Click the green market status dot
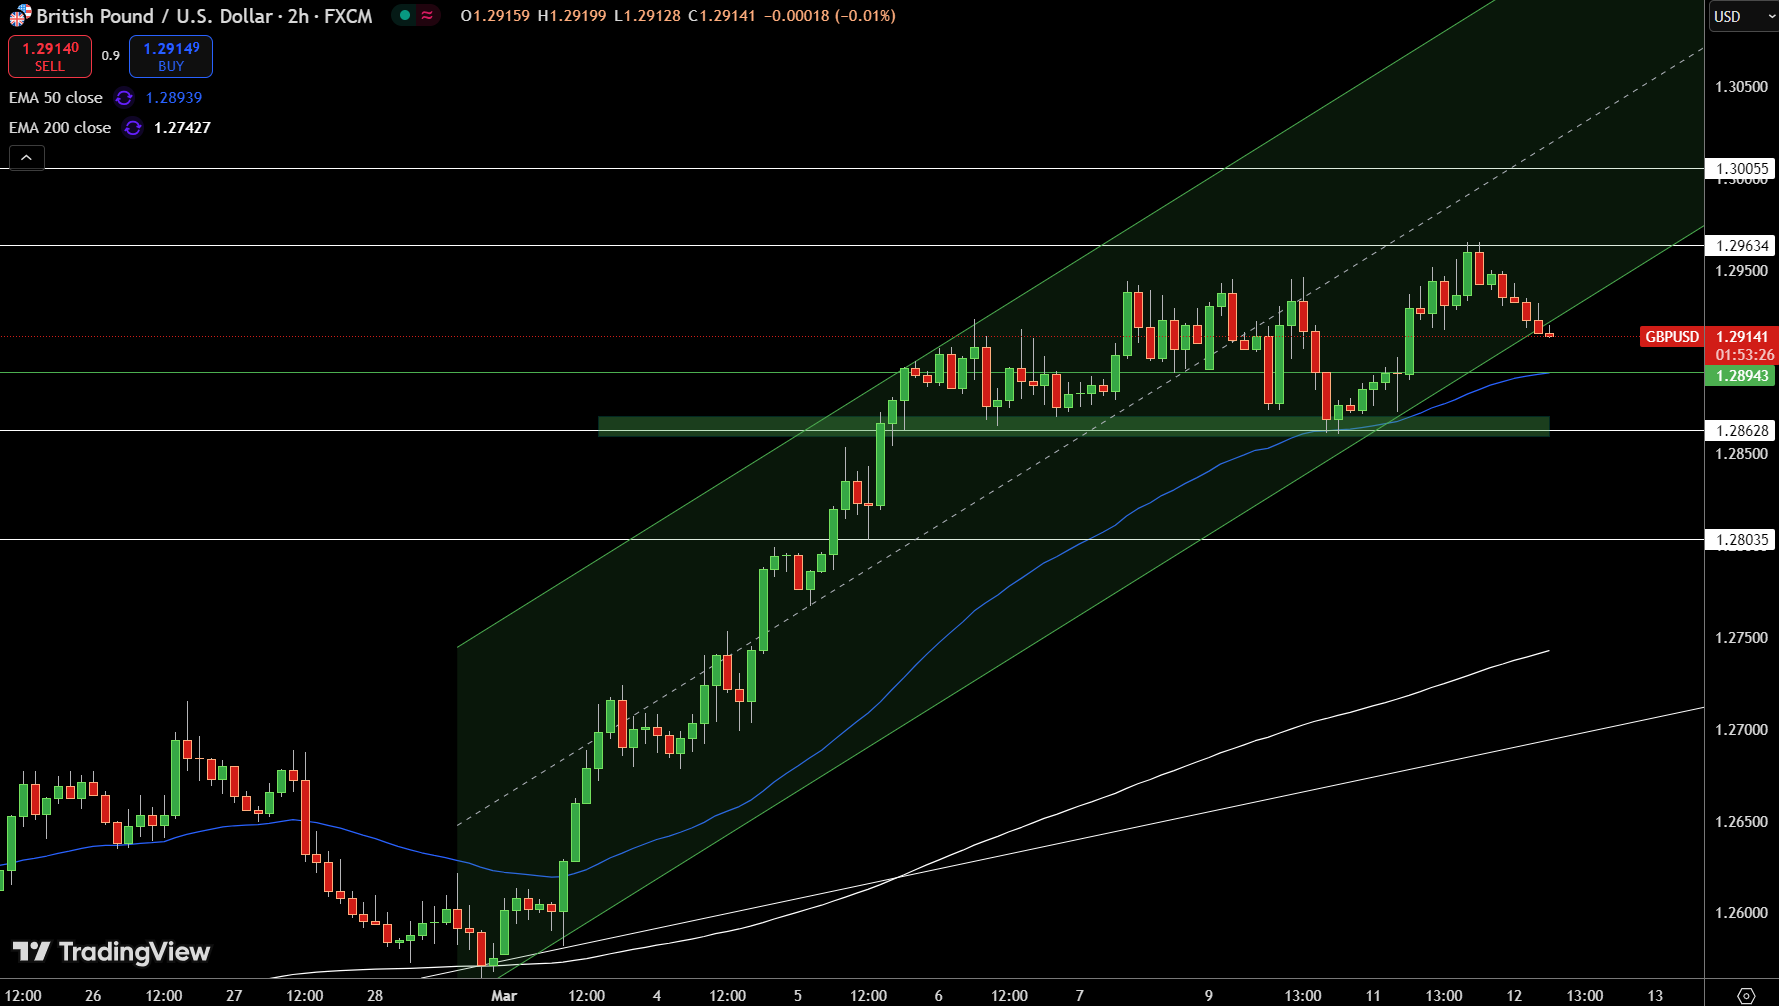The image size is (1779, 1006). click(x=405, y=15)
